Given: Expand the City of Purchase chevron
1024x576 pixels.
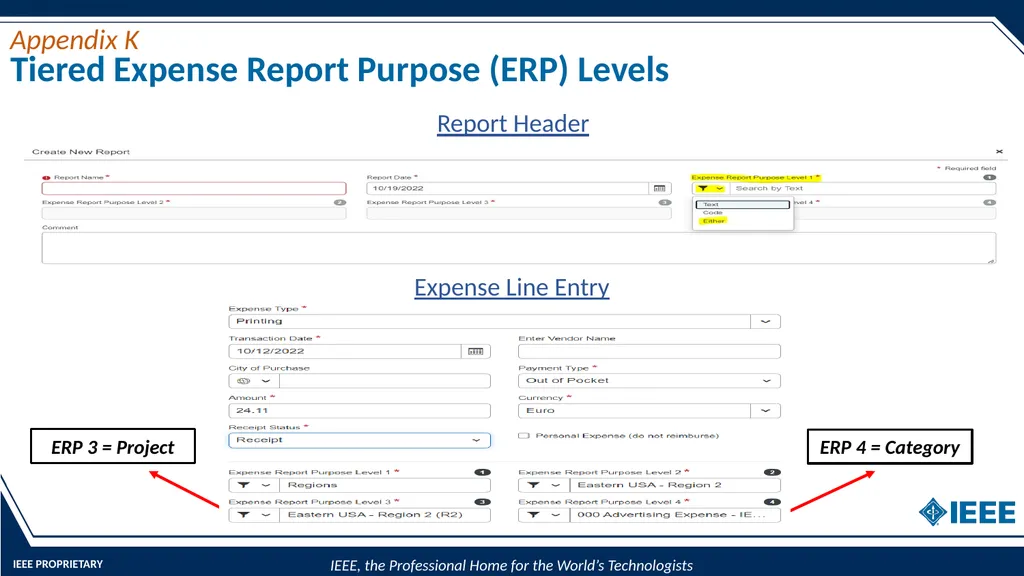Looking at the screenshot, I should (266, 381).
